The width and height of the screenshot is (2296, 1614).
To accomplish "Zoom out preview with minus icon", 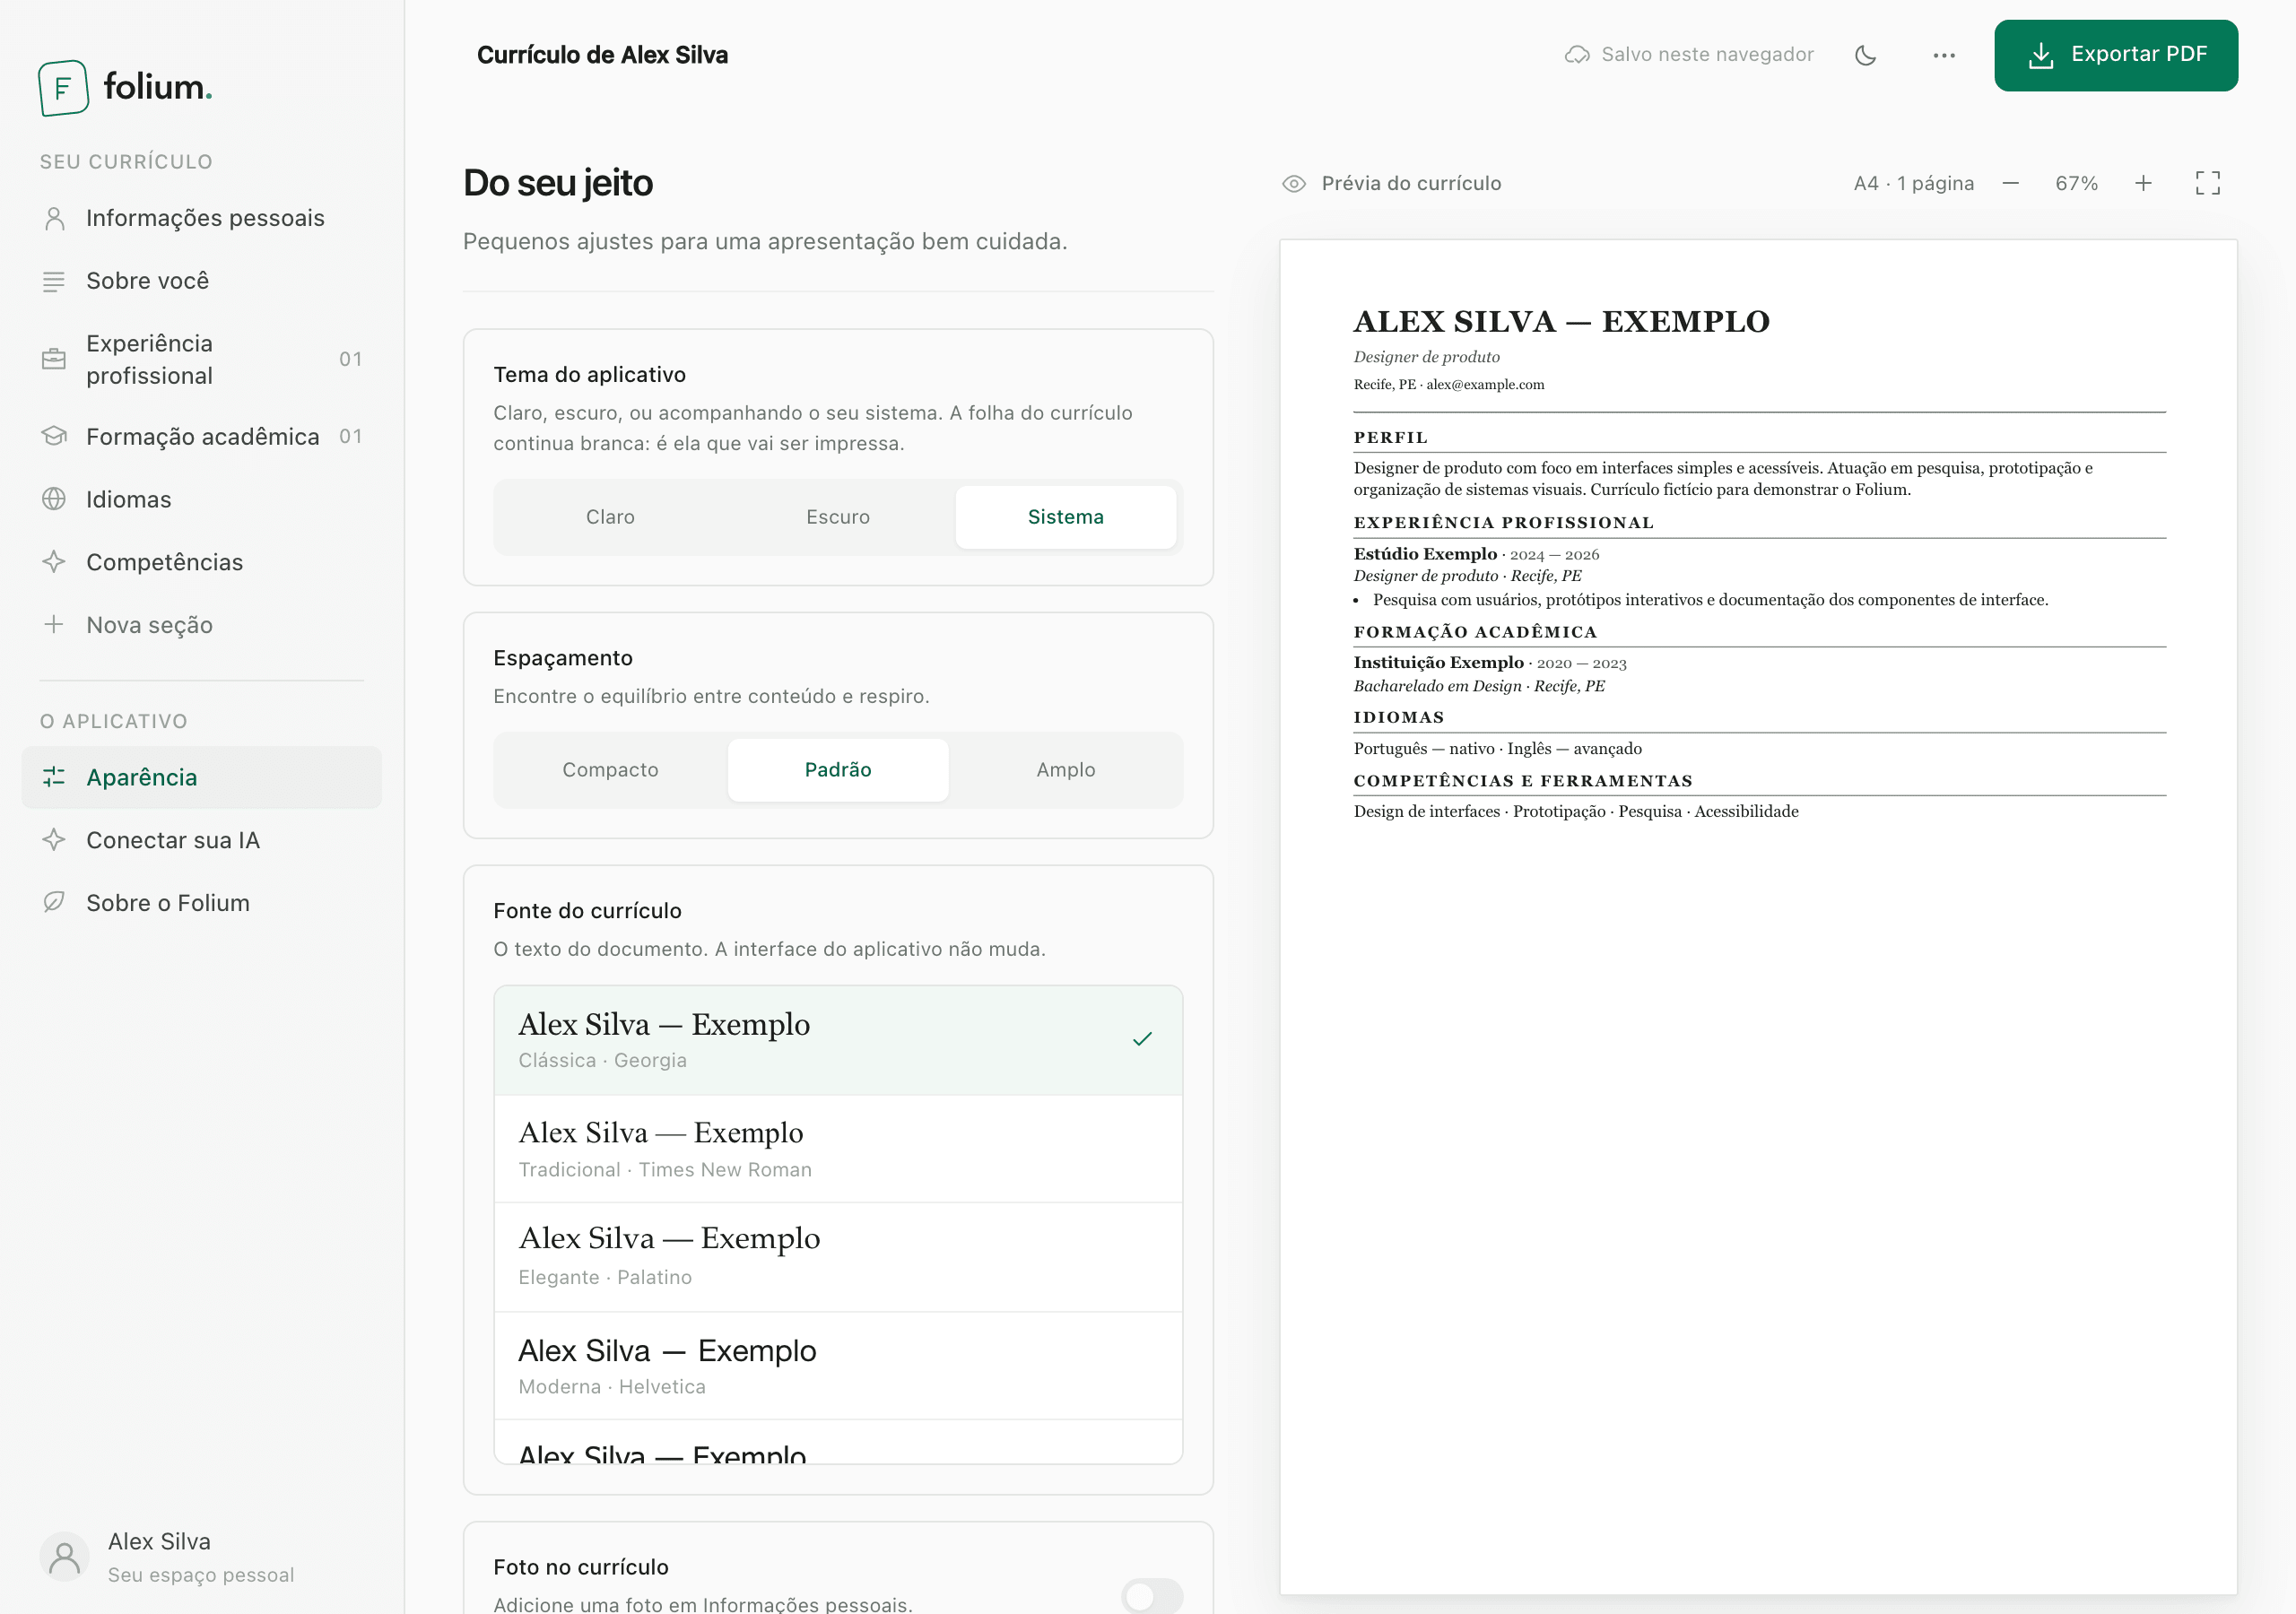I will tap(2011, 184).
